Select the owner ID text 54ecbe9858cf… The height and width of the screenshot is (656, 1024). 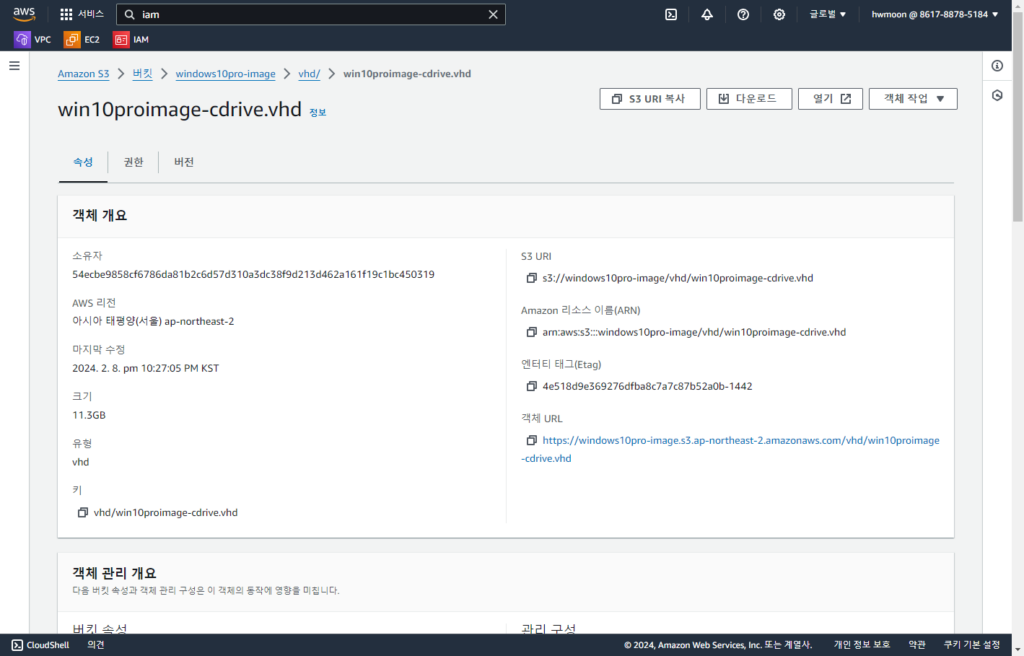tap(253, 274)
